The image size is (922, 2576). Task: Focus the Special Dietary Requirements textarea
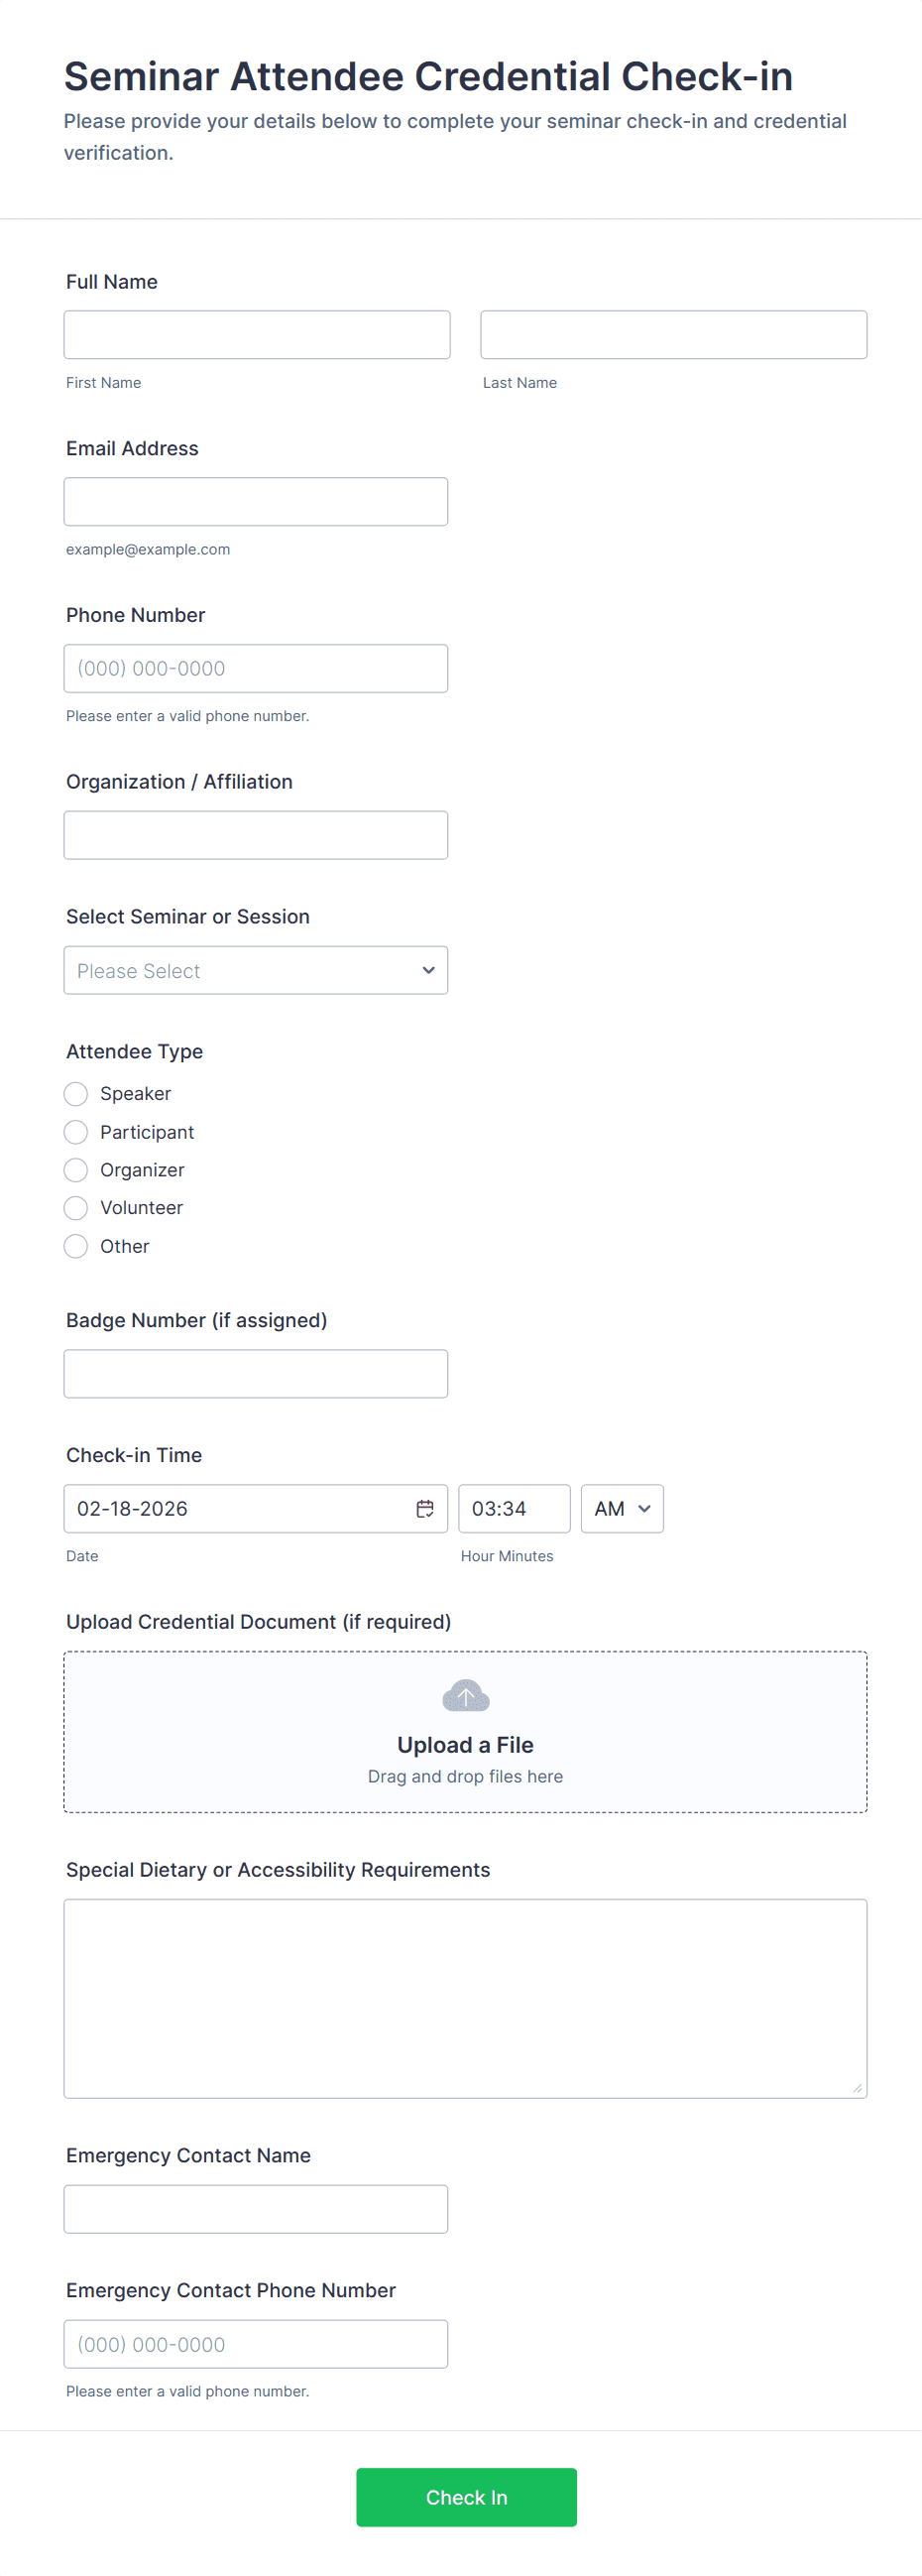465,1998
